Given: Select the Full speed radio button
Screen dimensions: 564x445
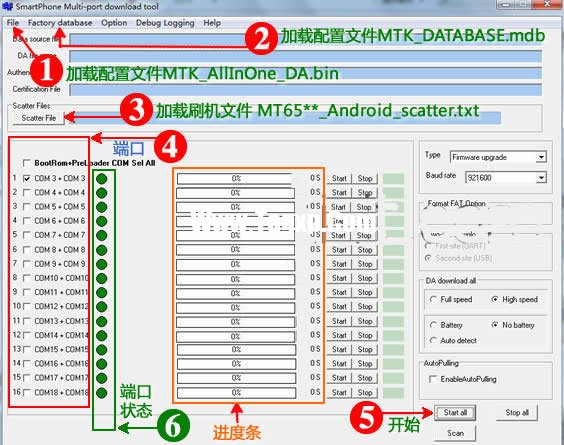Looking at the screenshot, I should (433, 299).
